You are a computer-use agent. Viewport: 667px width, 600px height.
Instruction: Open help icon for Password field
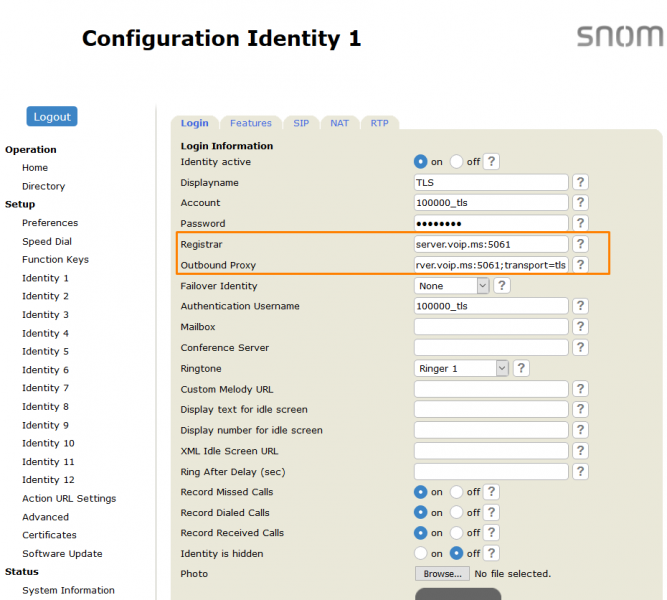(580, 223)
